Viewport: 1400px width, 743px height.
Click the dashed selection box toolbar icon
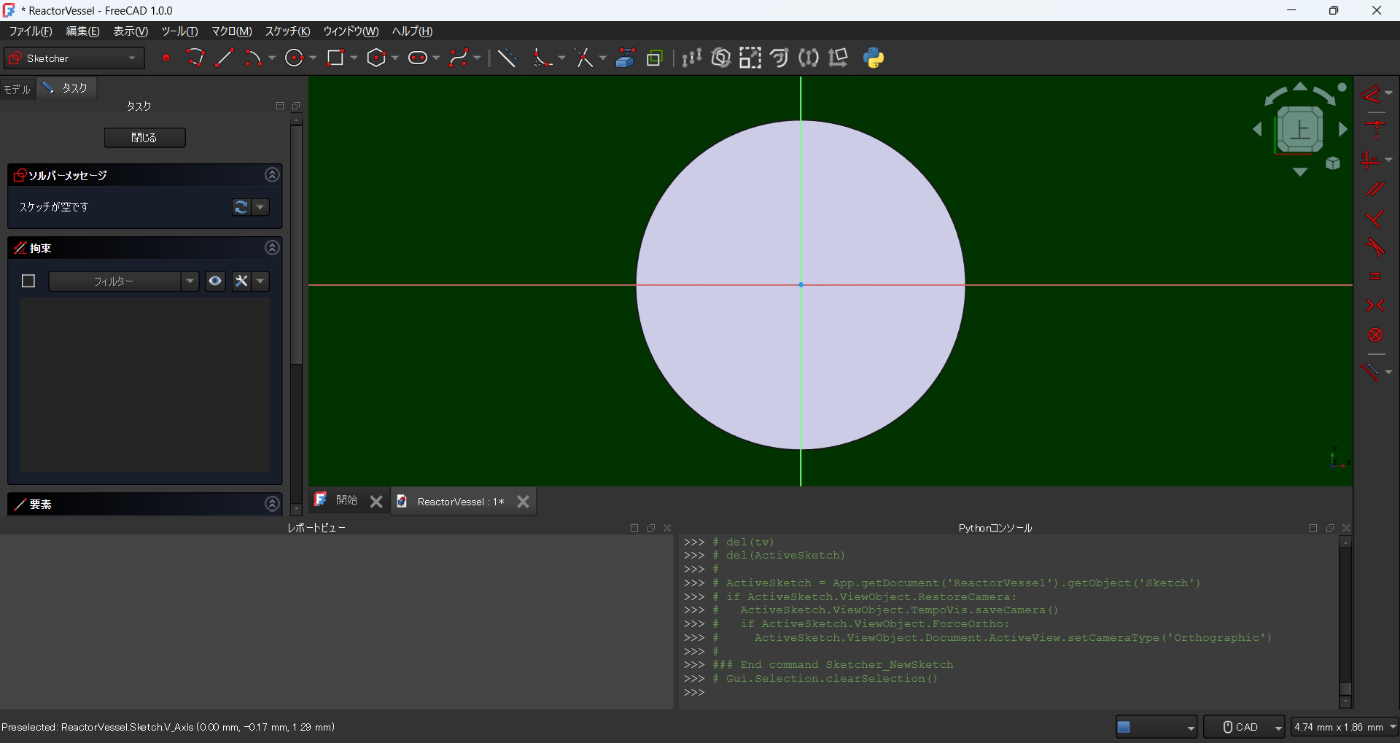pos(750,58)
